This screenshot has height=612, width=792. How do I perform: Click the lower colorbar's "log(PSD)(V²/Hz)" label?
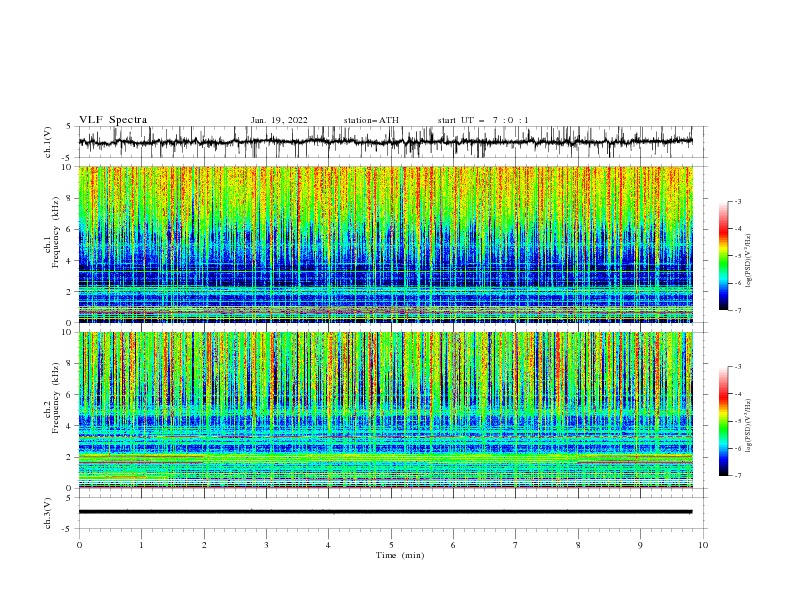coord(748,426)
